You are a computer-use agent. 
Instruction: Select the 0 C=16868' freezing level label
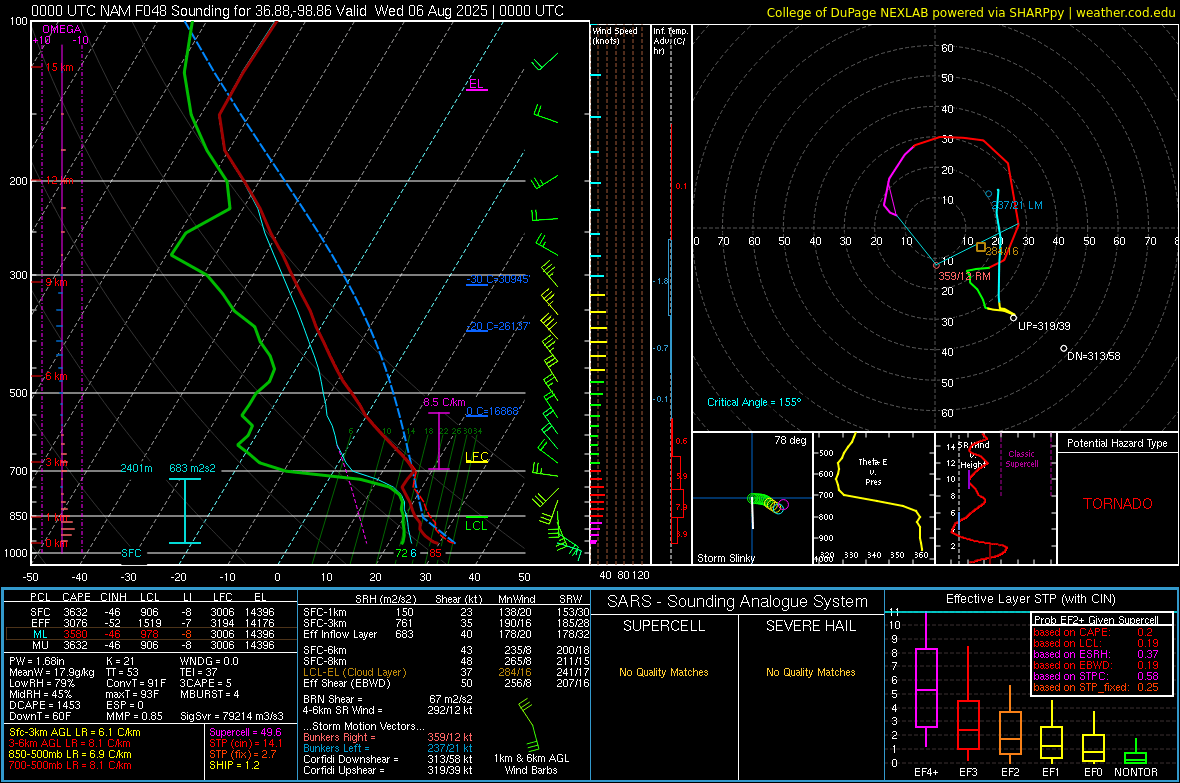pos(493,411)
